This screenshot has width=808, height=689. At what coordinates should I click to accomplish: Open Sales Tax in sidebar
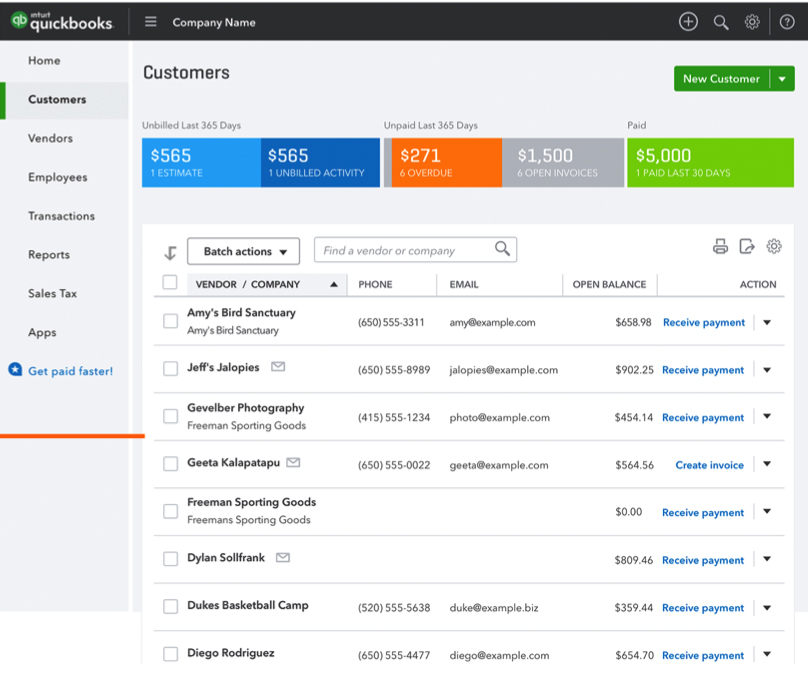[53, 293]
